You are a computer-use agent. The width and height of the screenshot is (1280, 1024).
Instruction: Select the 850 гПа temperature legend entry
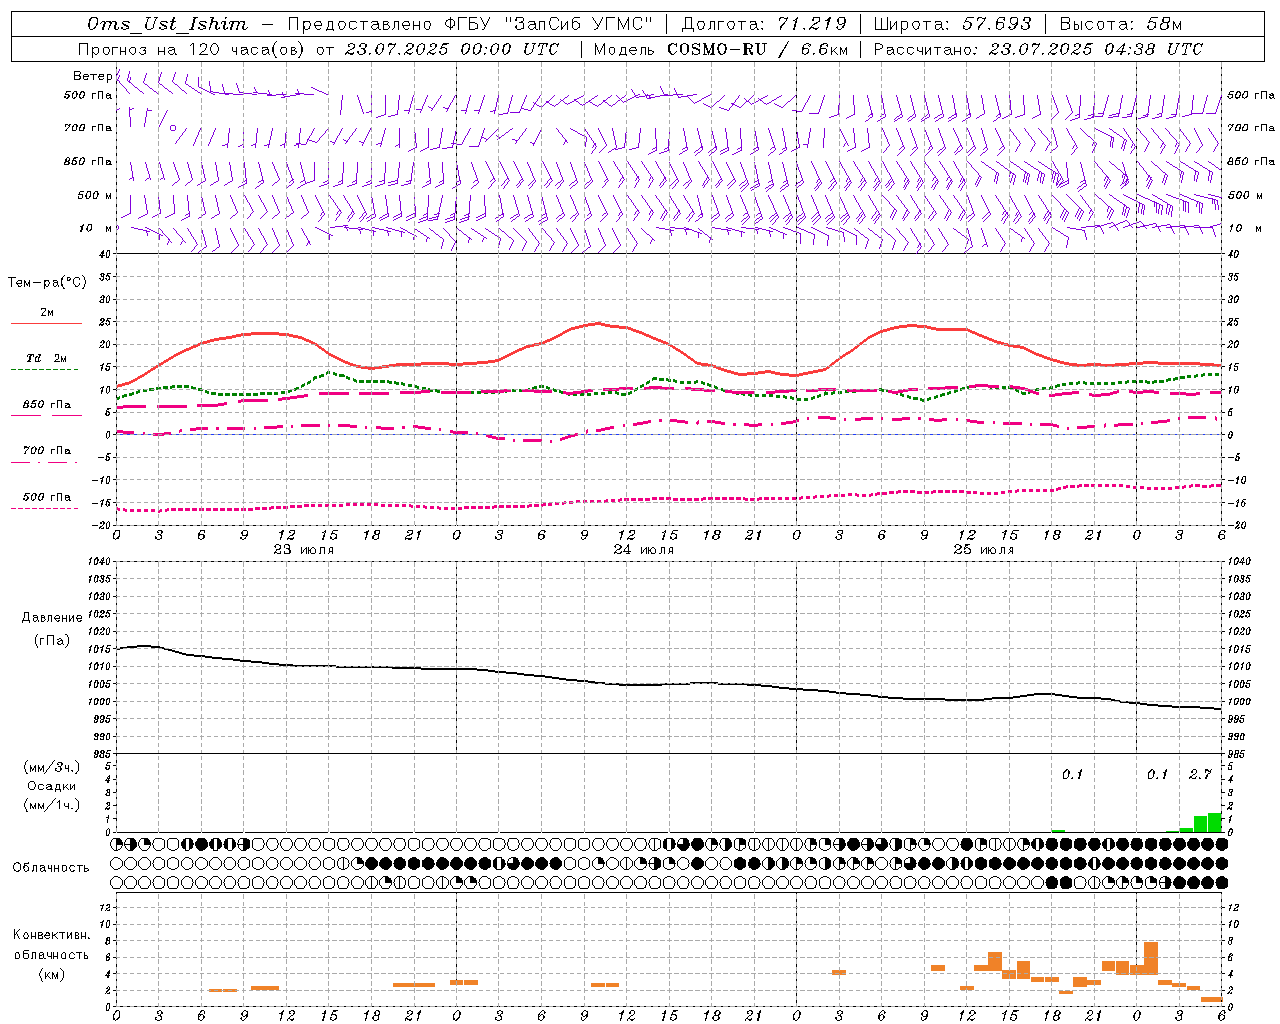(x=47, y=404)
